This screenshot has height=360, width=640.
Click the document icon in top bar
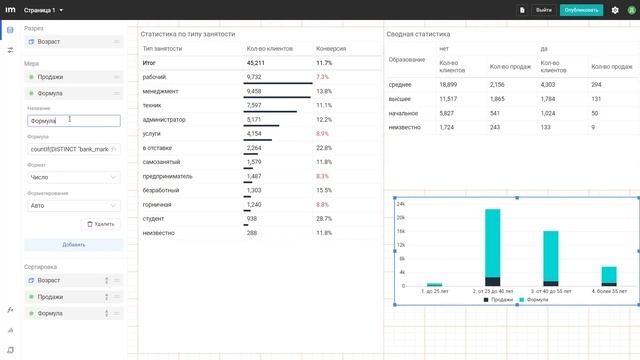[522, 10]
